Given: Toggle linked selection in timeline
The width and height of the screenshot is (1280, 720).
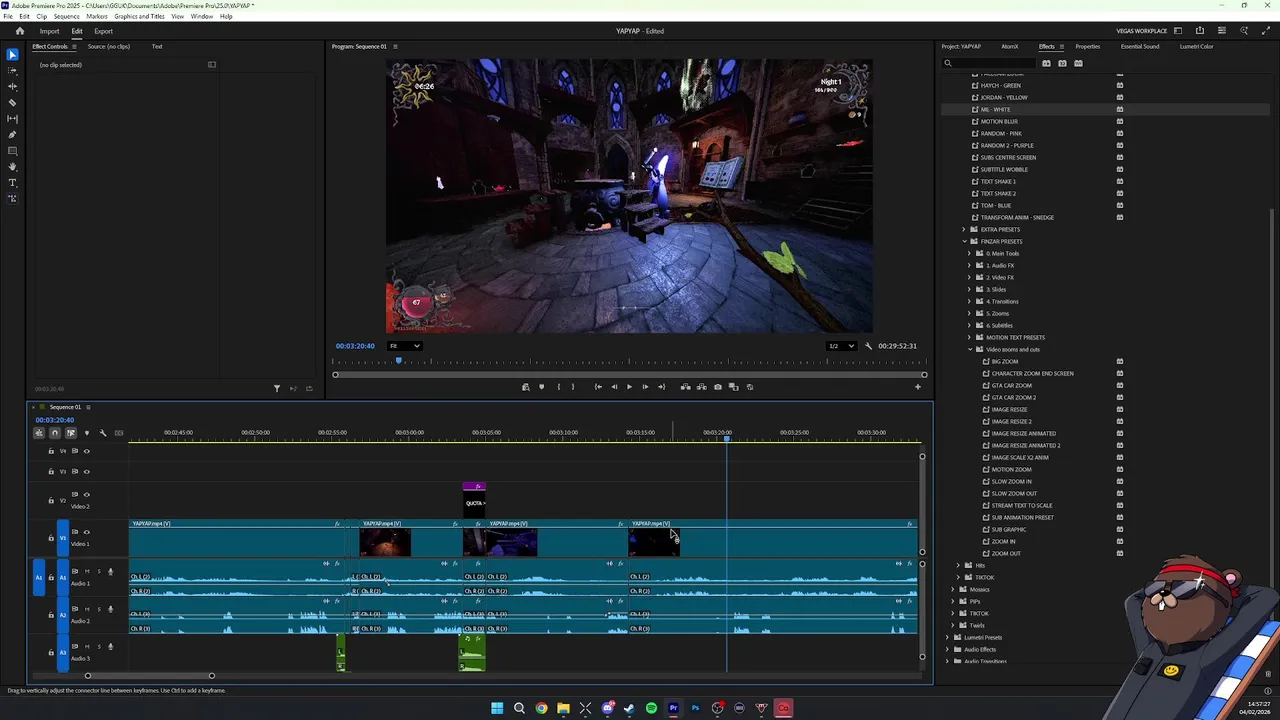Looking at the screenshot, I should coord(70,433).
